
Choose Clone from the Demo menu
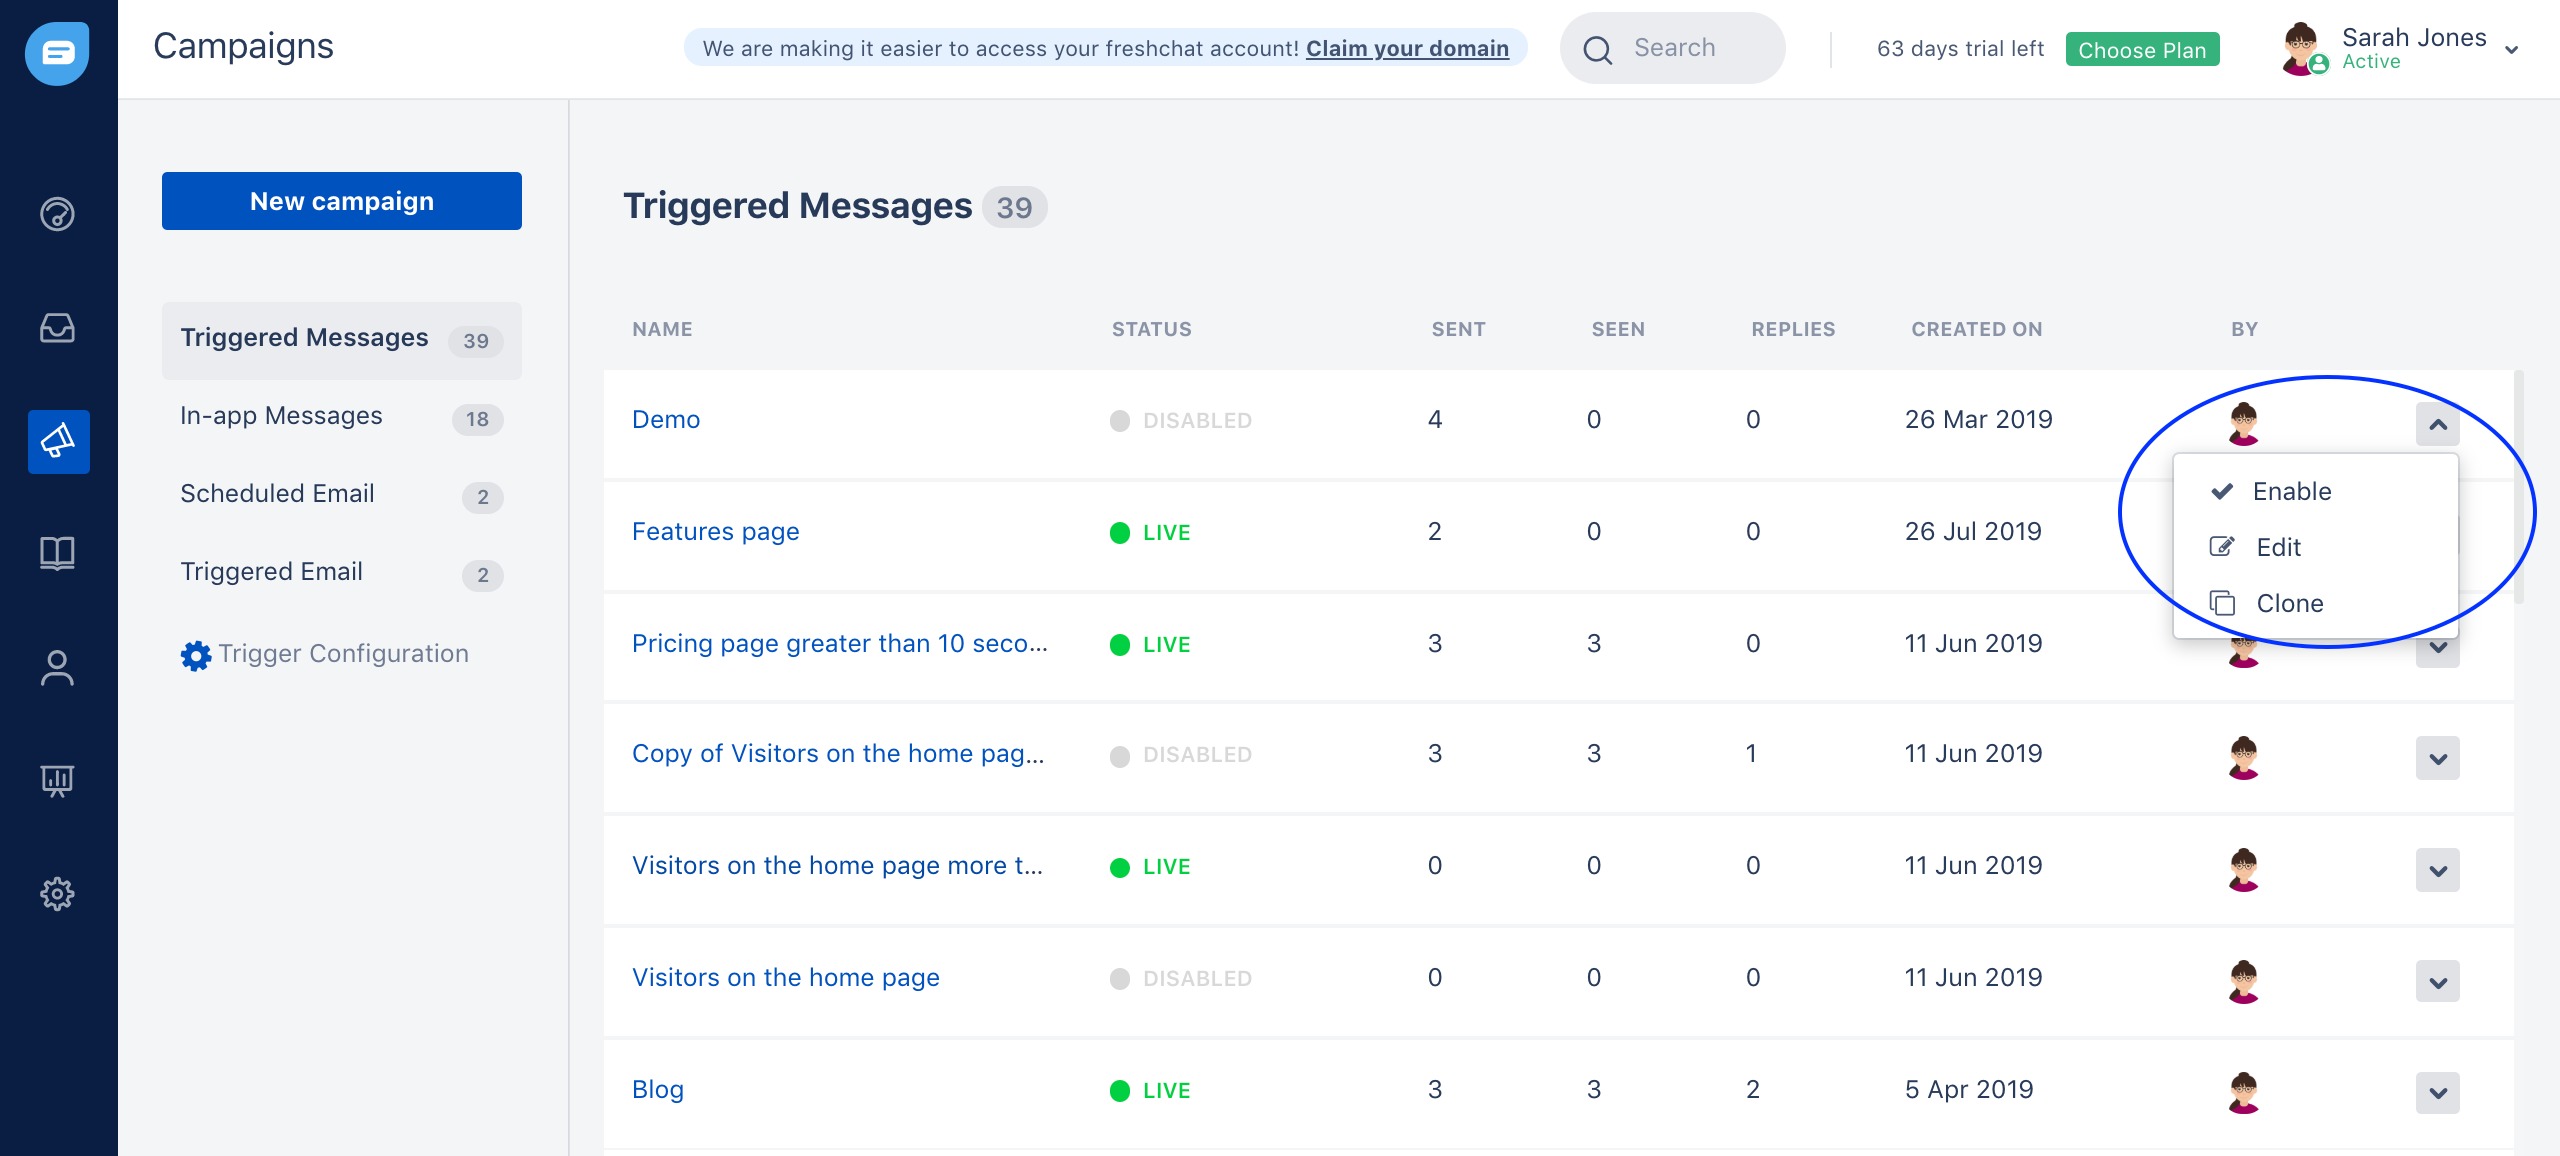click(x=2316, y=603)
